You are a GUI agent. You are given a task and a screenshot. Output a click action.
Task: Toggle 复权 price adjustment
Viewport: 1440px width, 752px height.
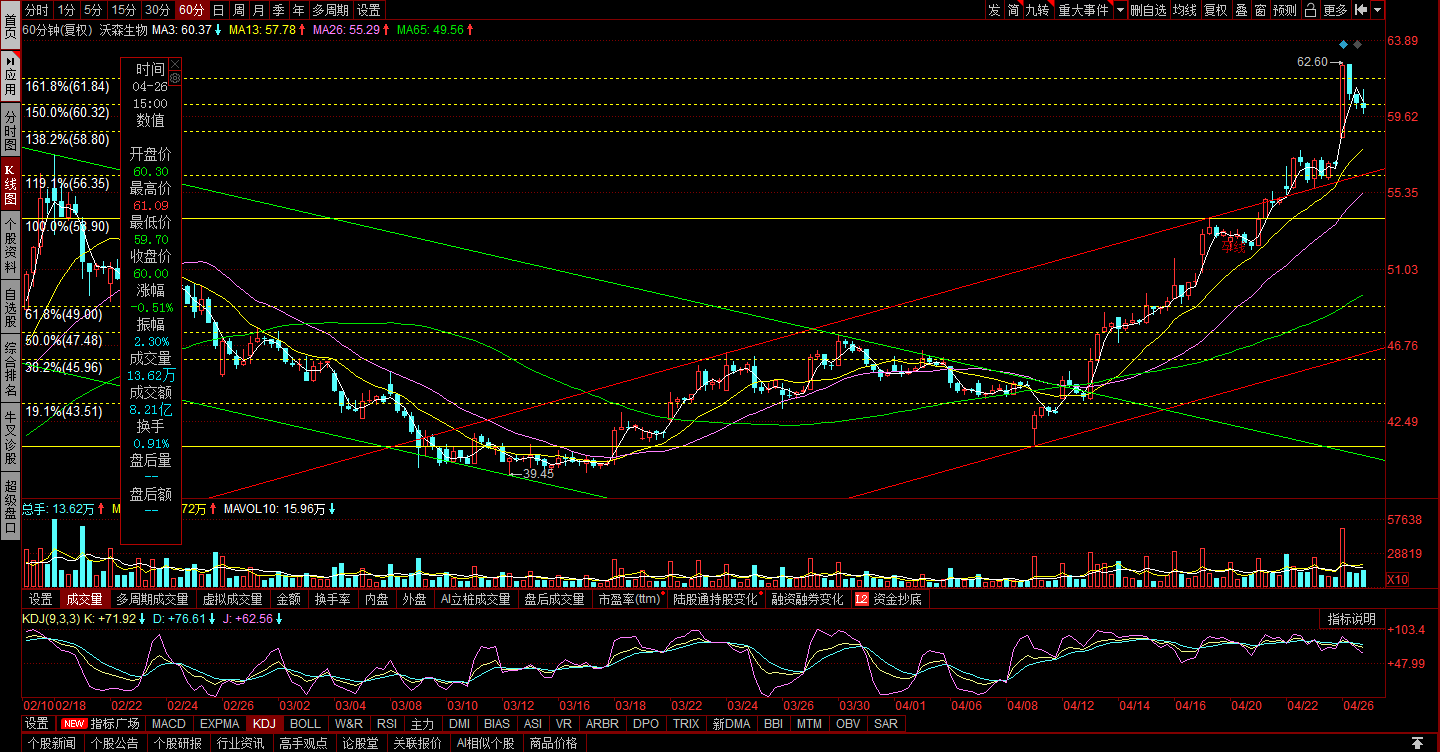[x=1215, y=10]
